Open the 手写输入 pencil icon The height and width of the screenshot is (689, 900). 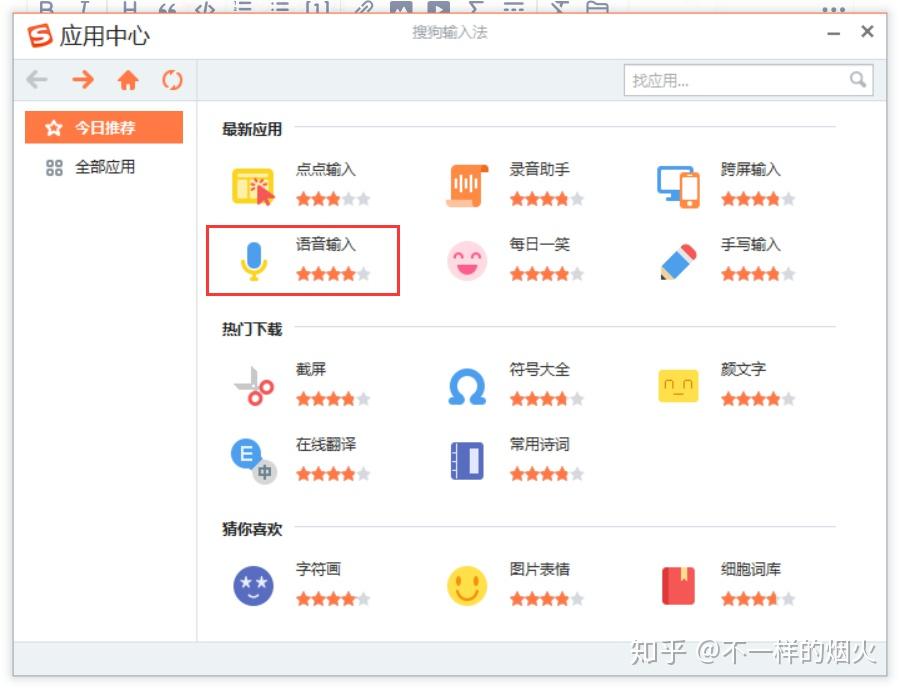tap(678, 261)
